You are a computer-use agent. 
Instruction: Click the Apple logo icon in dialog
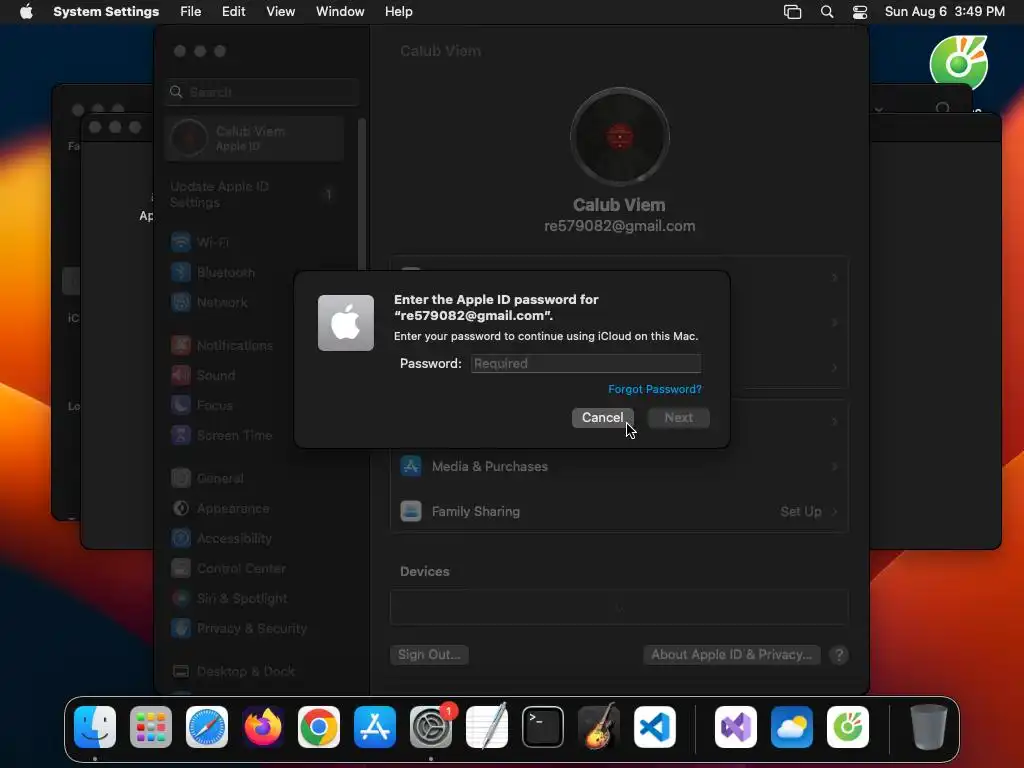(x=345, y=323)
